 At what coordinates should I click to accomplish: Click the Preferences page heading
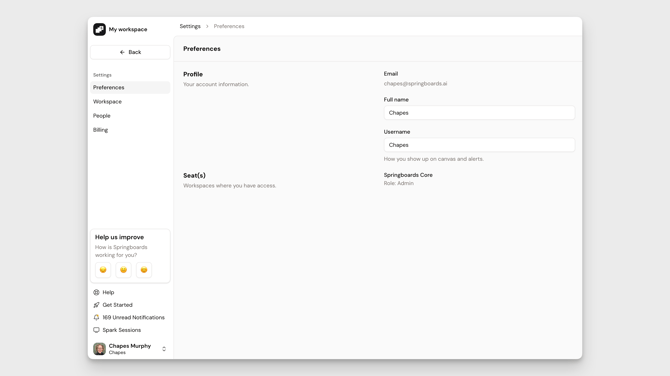[202, 49]
